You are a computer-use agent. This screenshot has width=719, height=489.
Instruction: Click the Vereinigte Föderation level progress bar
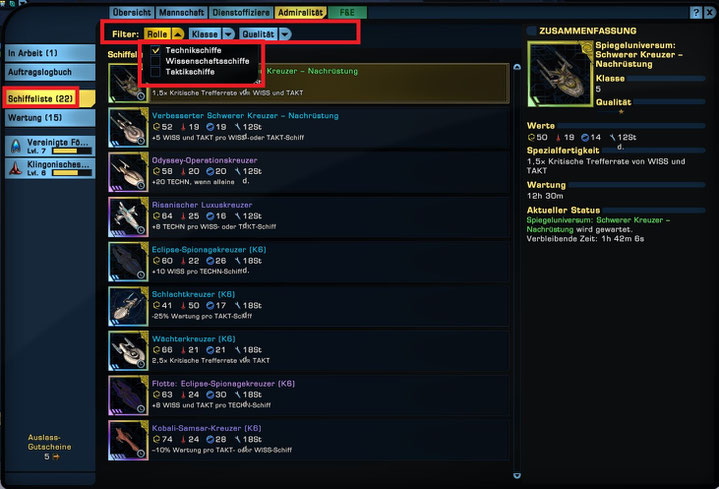(x=72, y=151)
